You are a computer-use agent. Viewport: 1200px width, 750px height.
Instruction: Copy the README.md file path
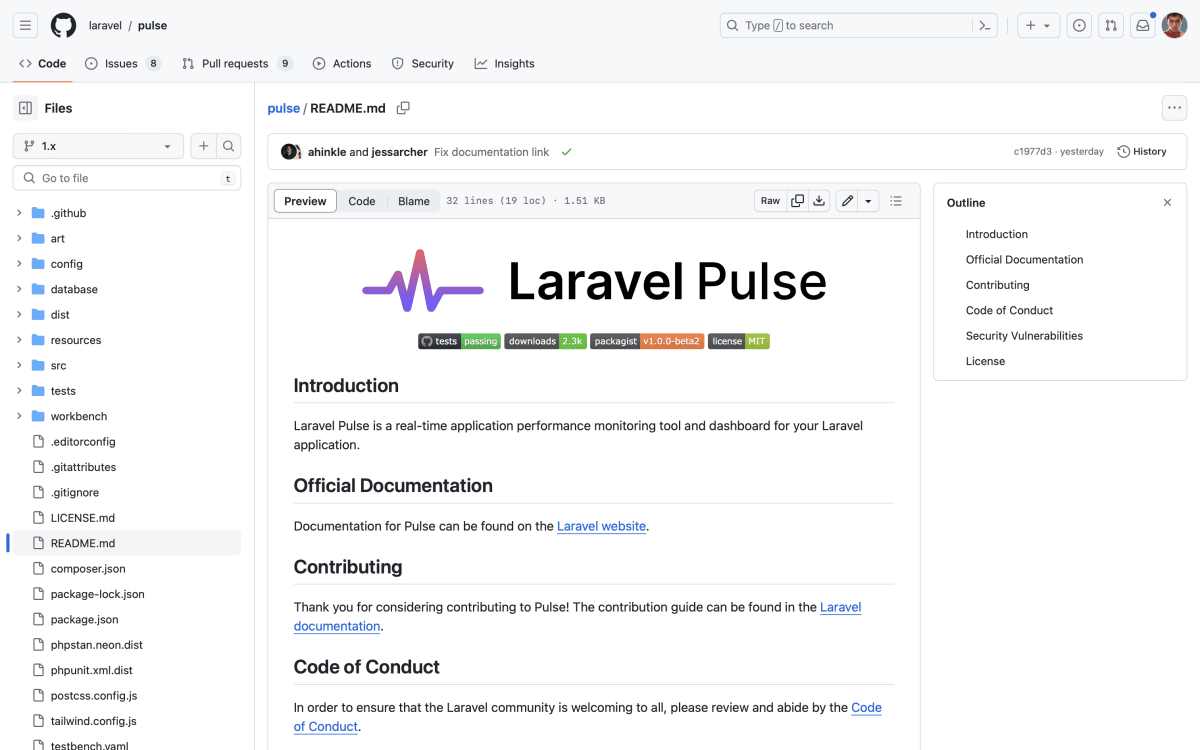[x=403, y=108]
